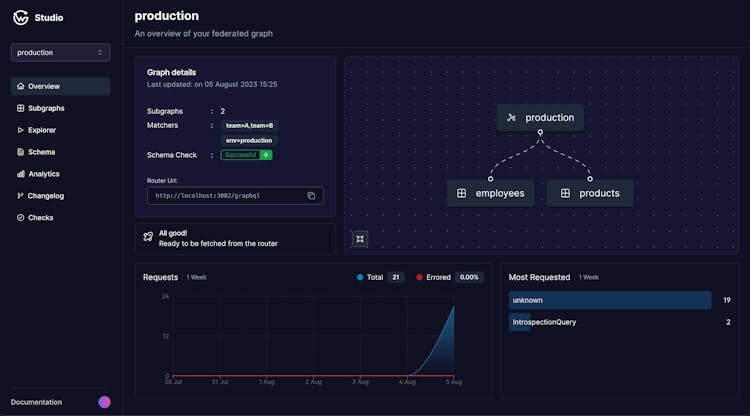The image size is (750, 416).
Task: Go to the Explorer page
Action: tap(41, 130)
